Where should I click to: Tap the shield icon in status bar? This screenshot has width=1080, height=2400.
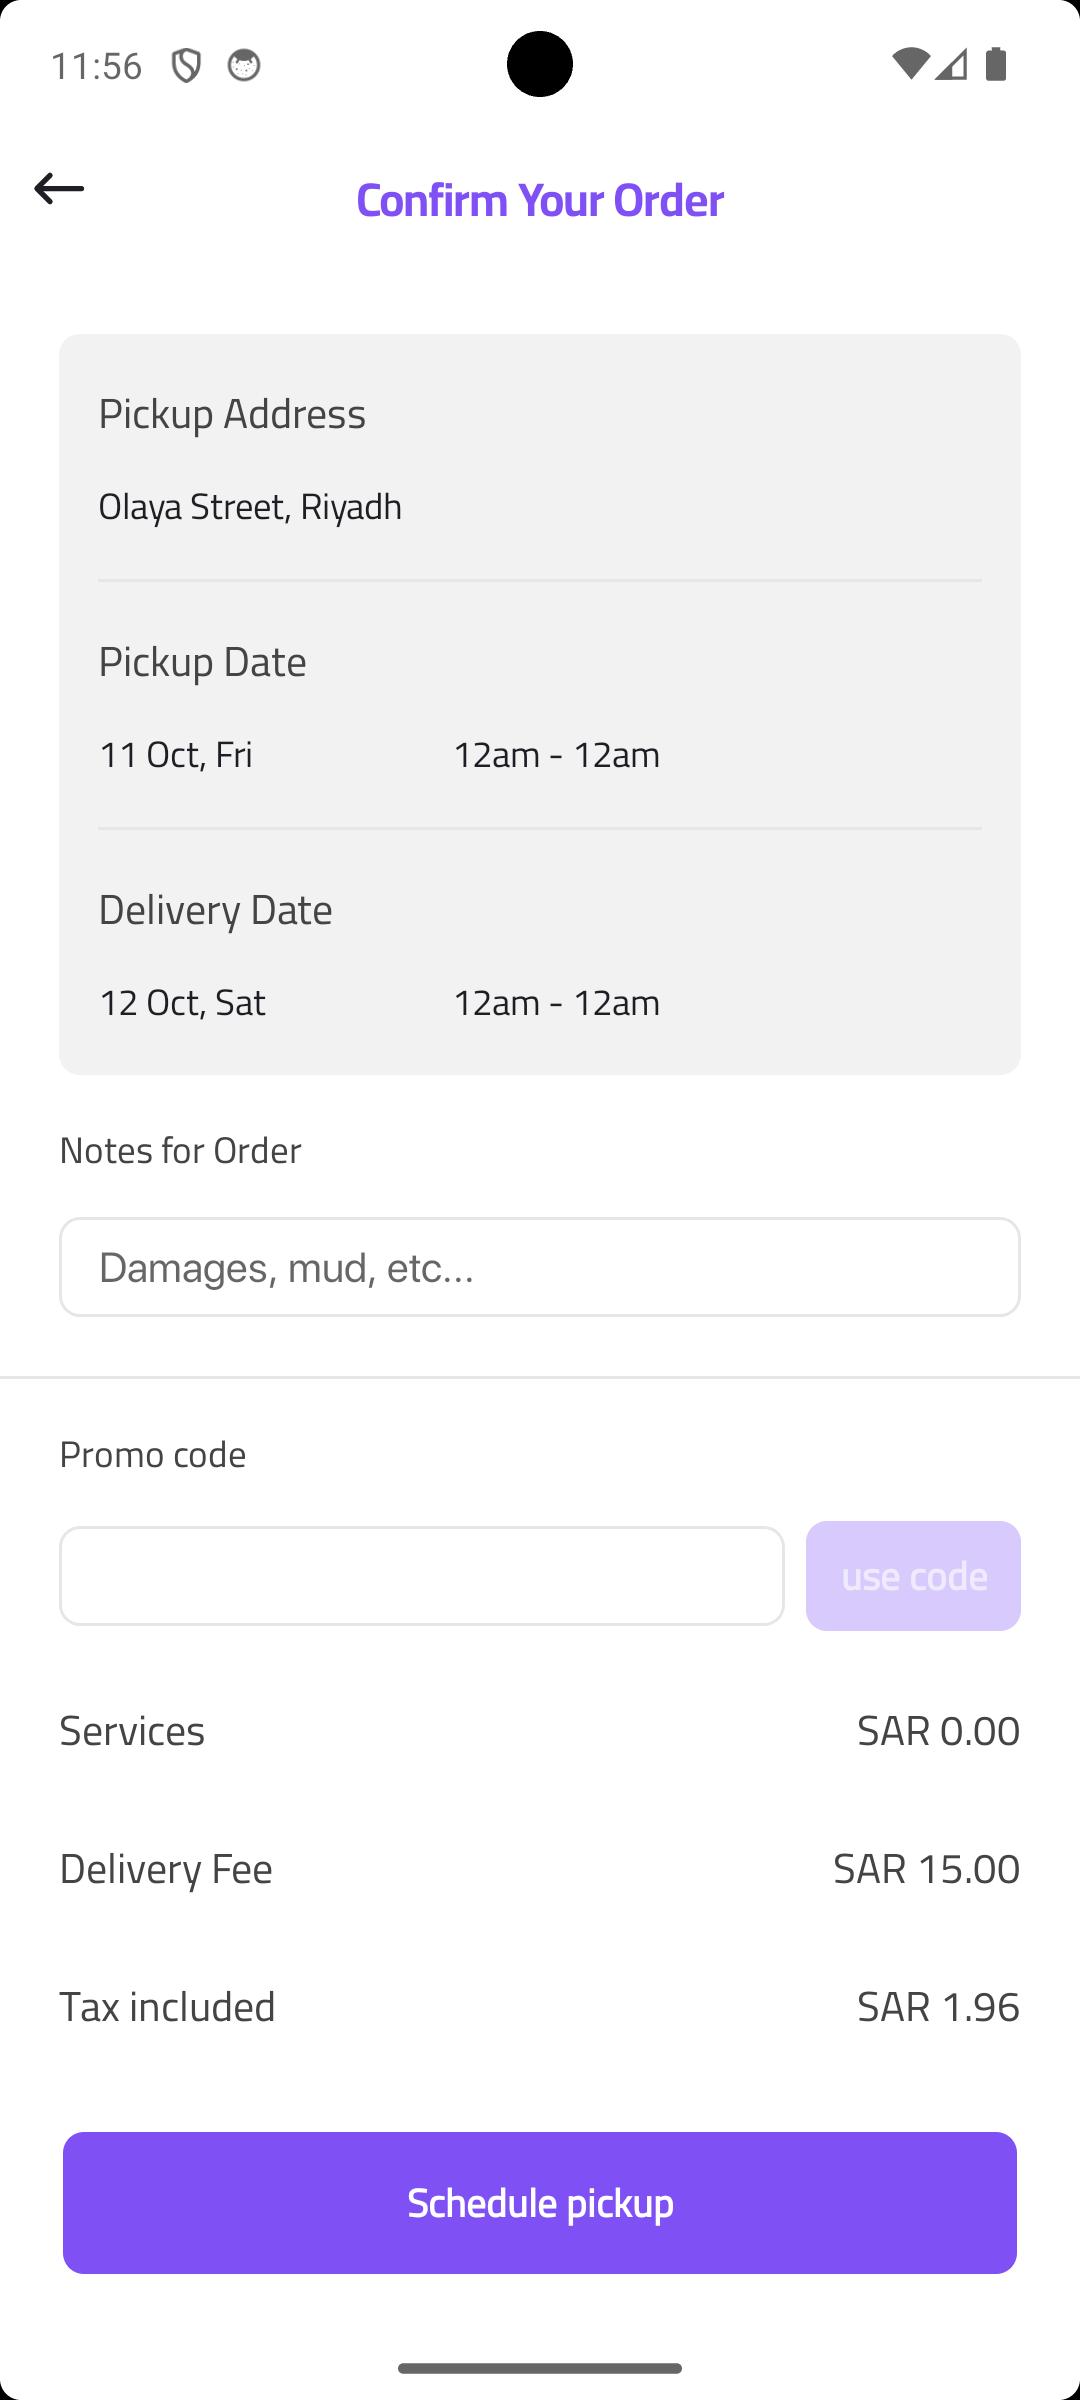[x=186, y=66]
